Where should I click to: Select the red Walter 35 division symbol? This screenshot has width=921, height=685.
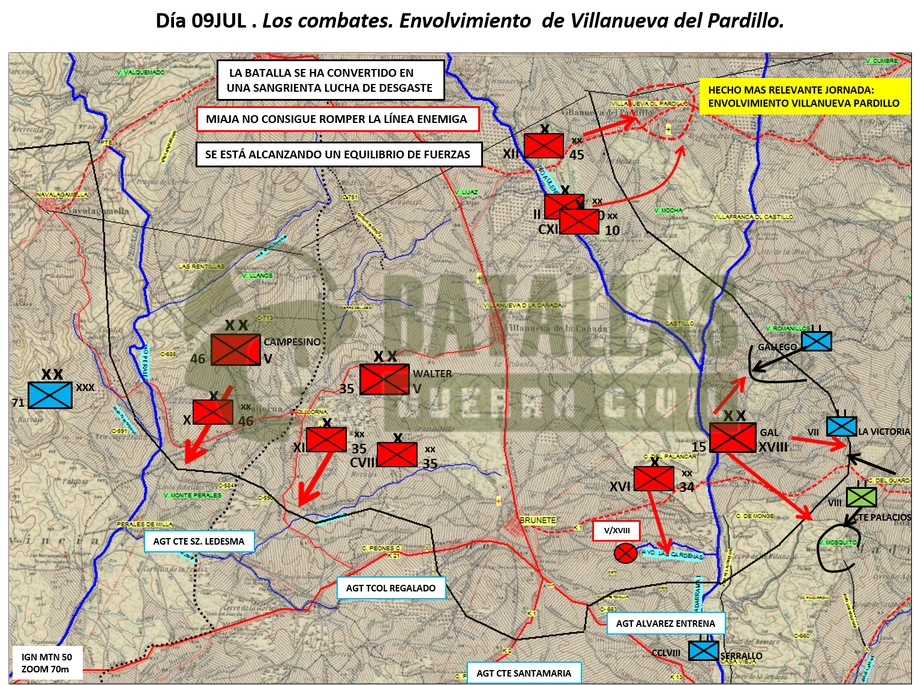click(384, 379)
